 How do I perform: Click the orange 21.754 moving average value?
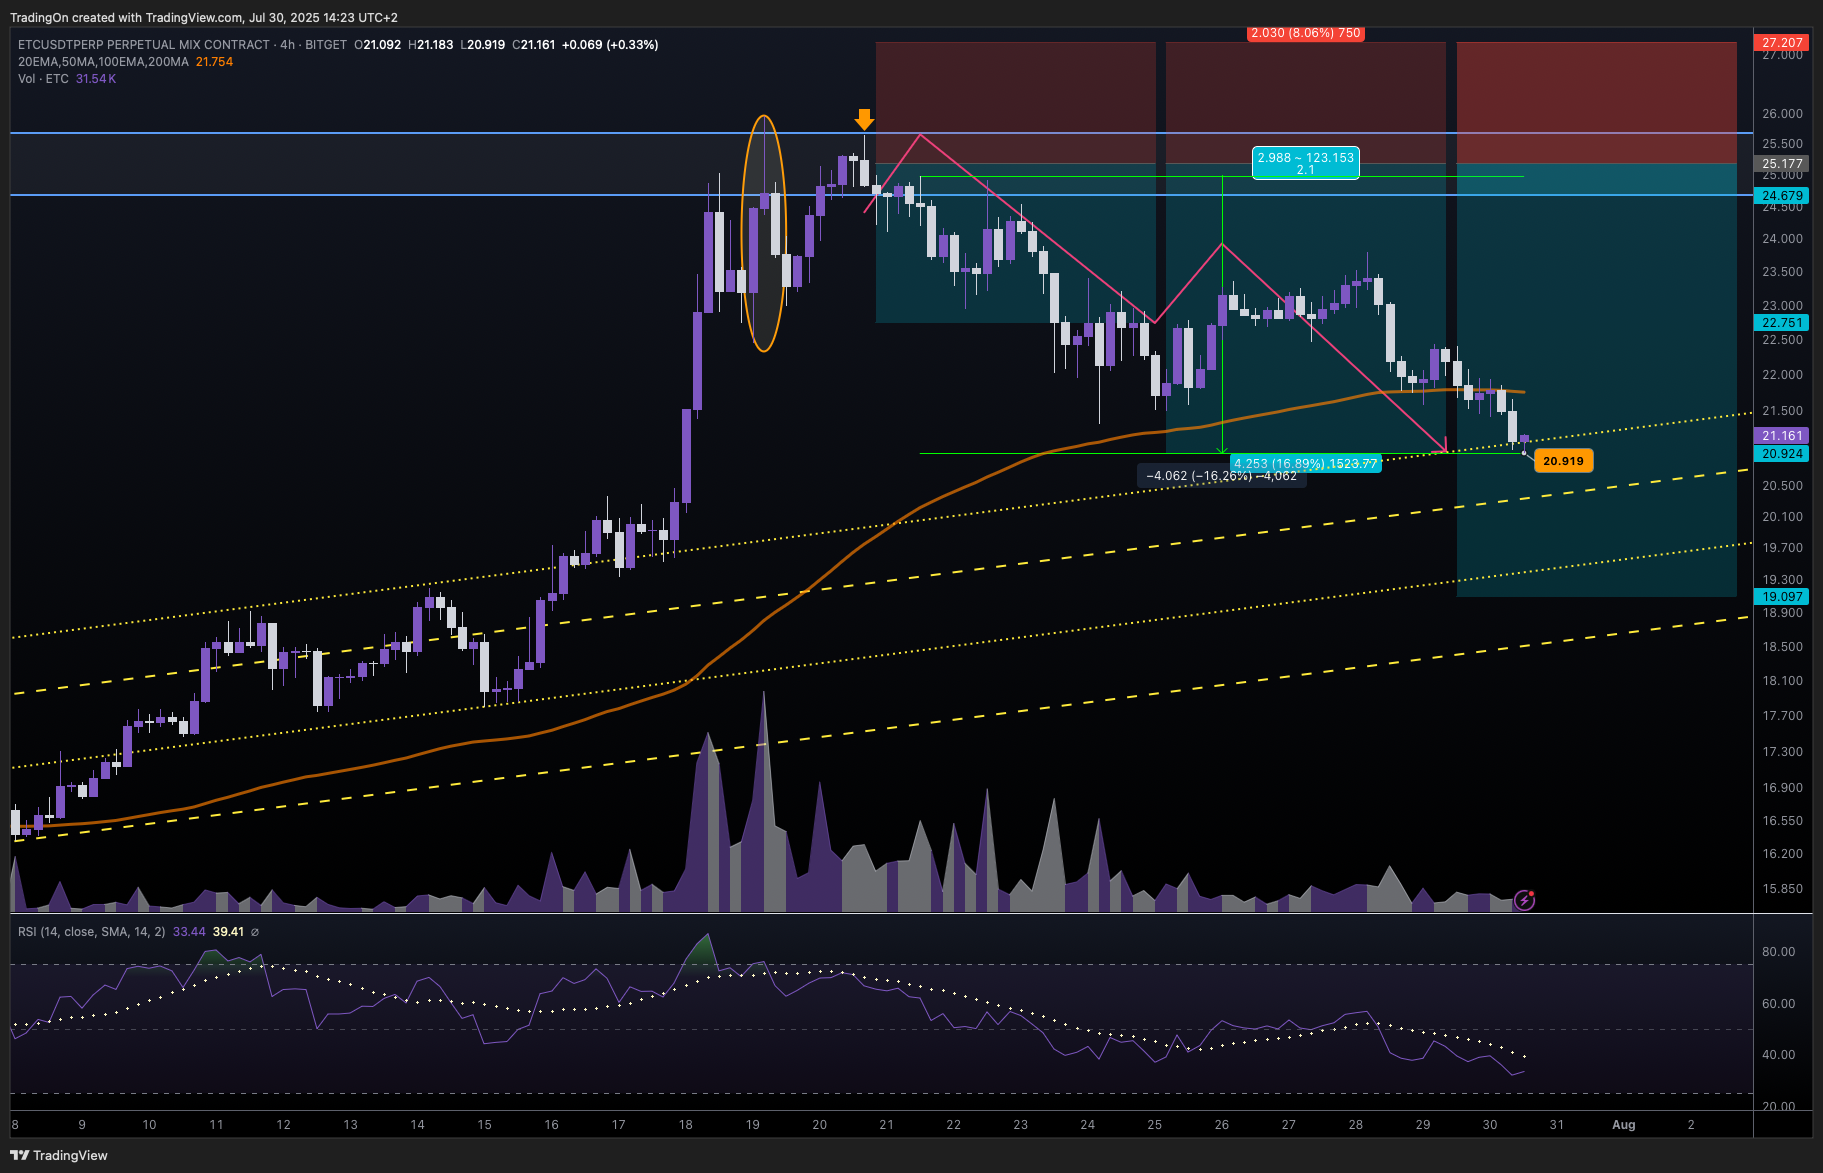point(214,62)
